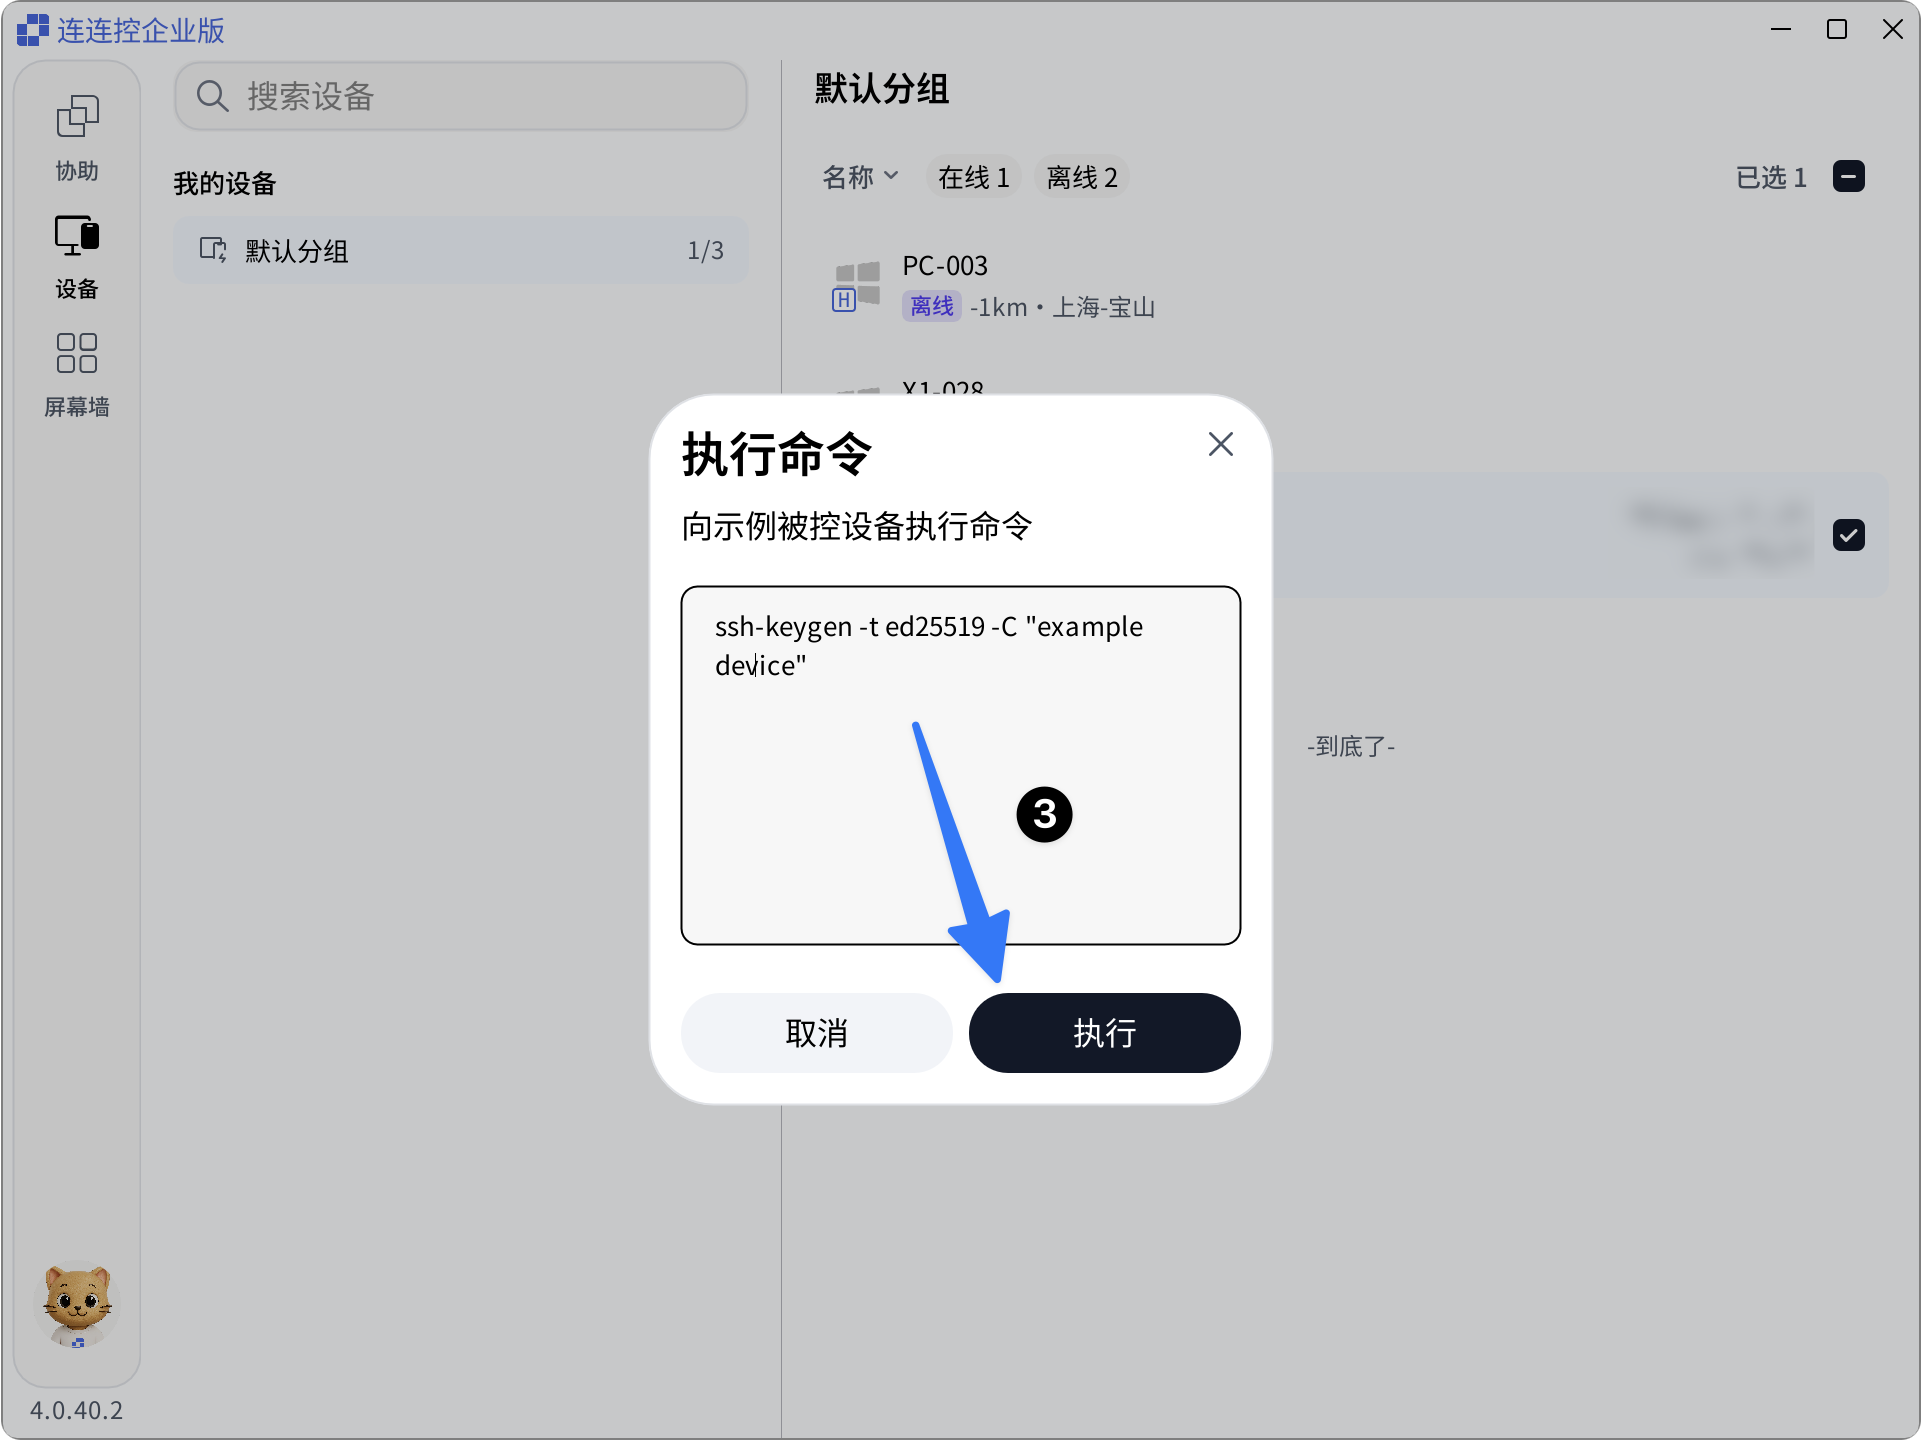Open the 协助 assist panel icon
This screenshot has width=1922, height=1440.
pyautogui.click(x=77, y=118)
